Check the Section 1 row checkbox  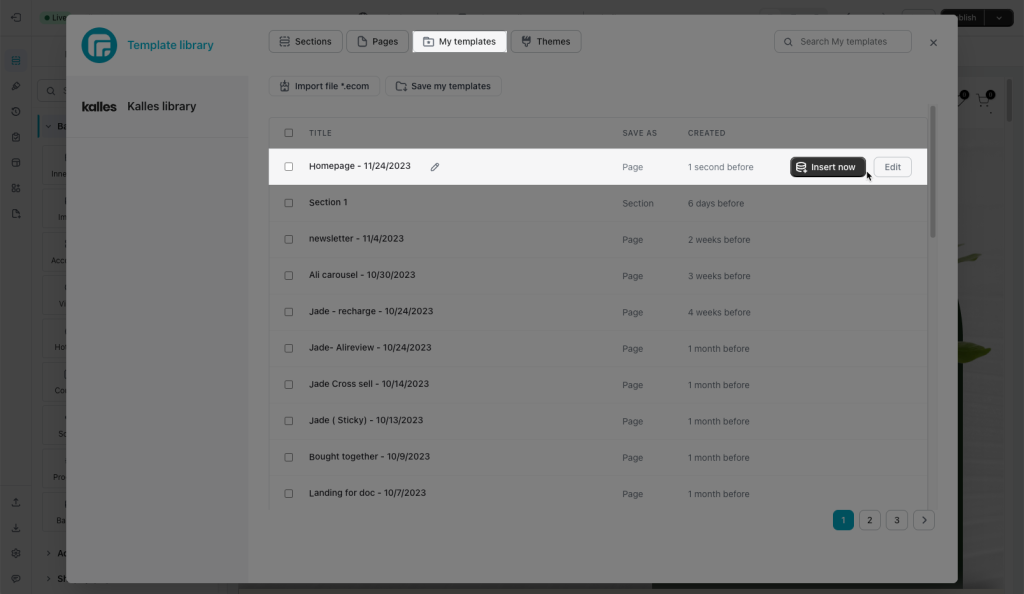[x=289, y=203]
